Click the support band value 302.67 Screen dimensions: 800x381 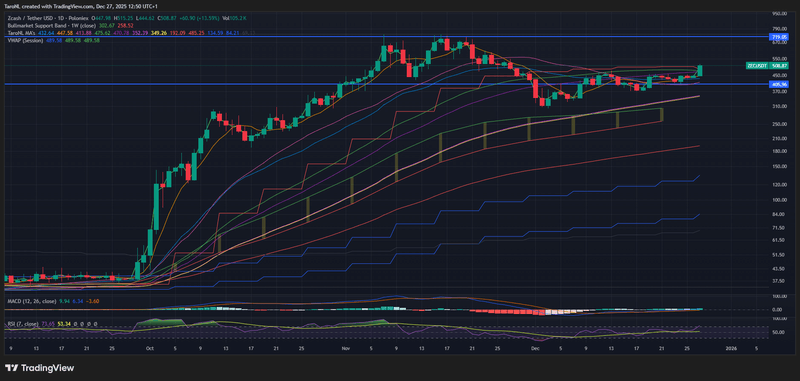tap(107, 26)
